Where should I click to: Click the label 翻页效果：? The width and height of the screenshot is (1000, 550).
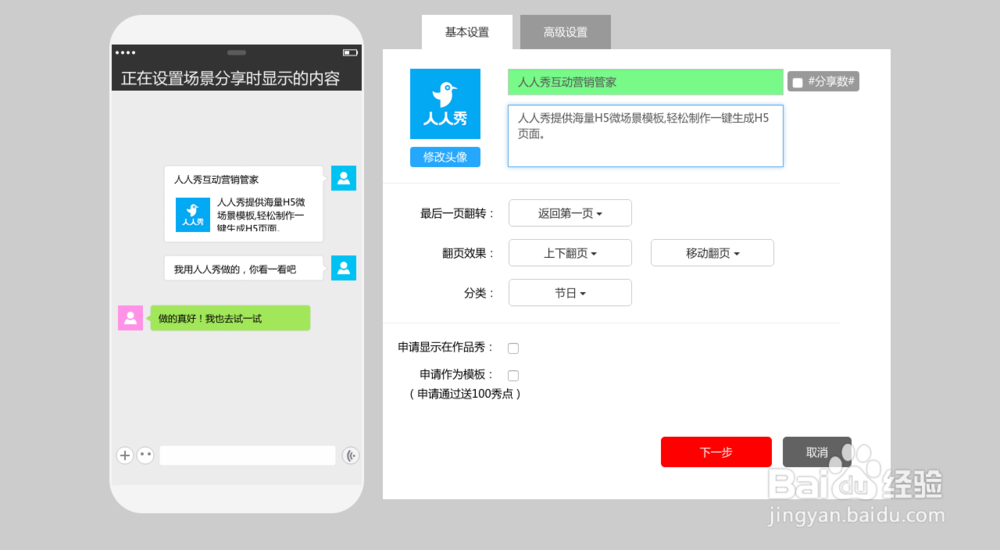click(x=468, y=253)
